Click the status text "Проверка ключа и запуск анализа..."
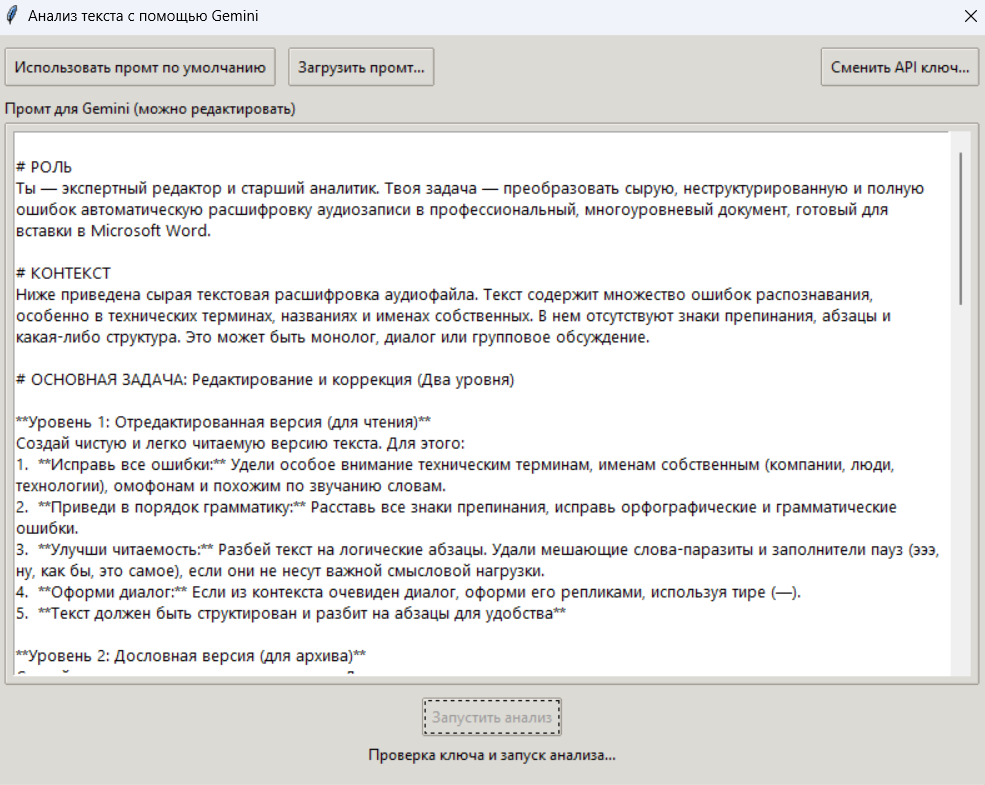The width and height of the screenshot is (985, 785). coord(491,756)
